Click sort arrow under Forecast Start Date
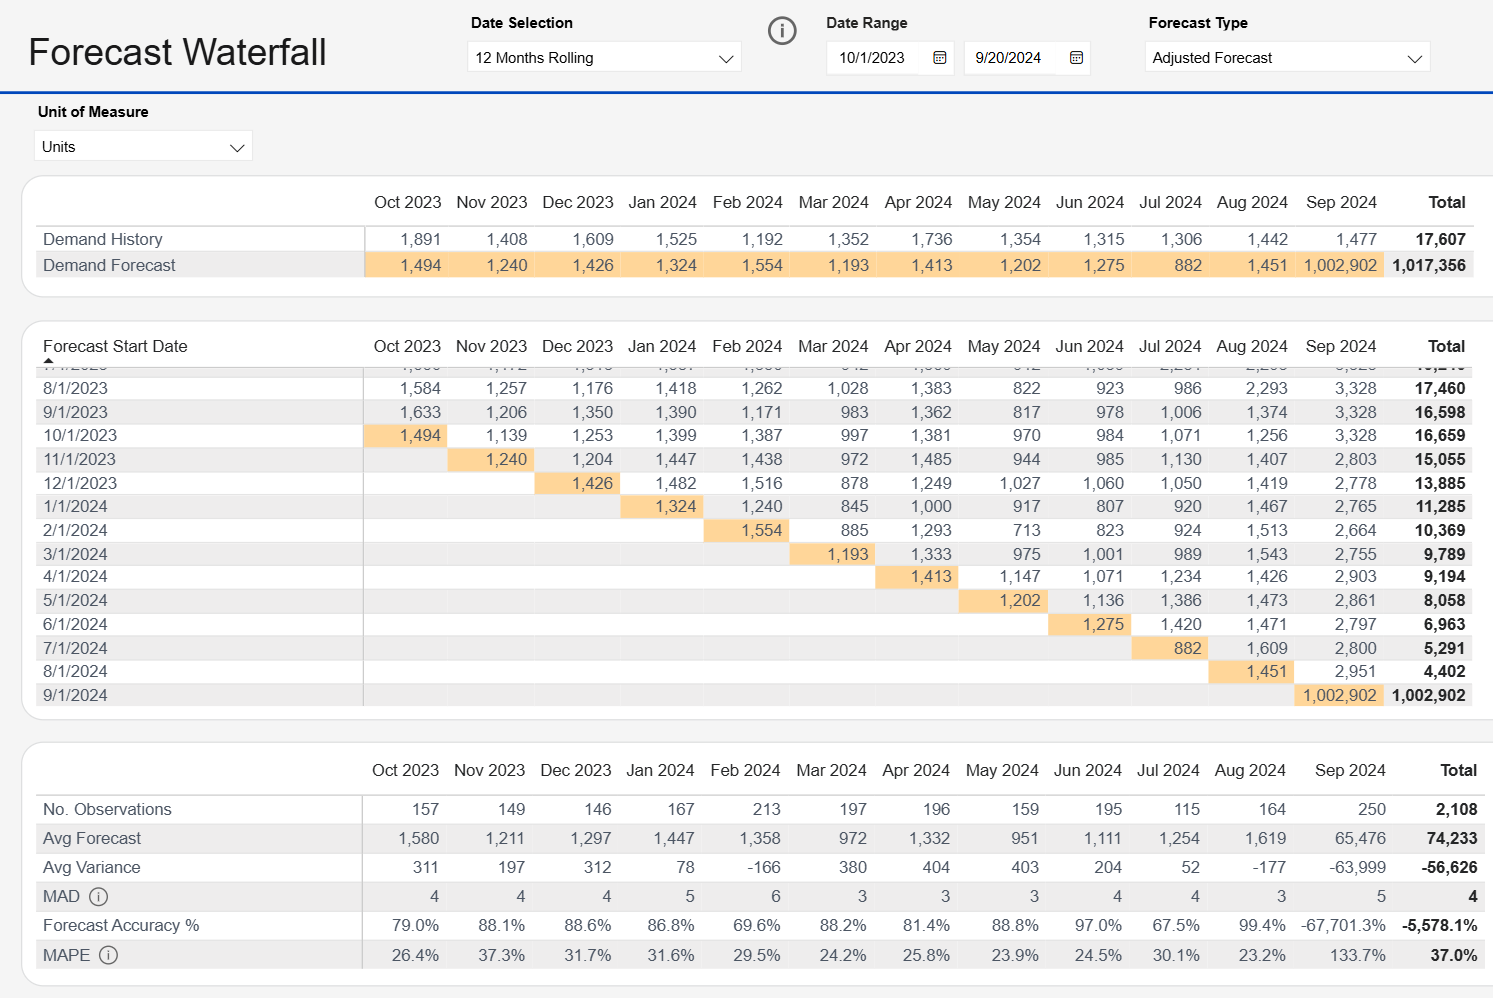This screenshot has width=1493, height=998. [49, 361]
